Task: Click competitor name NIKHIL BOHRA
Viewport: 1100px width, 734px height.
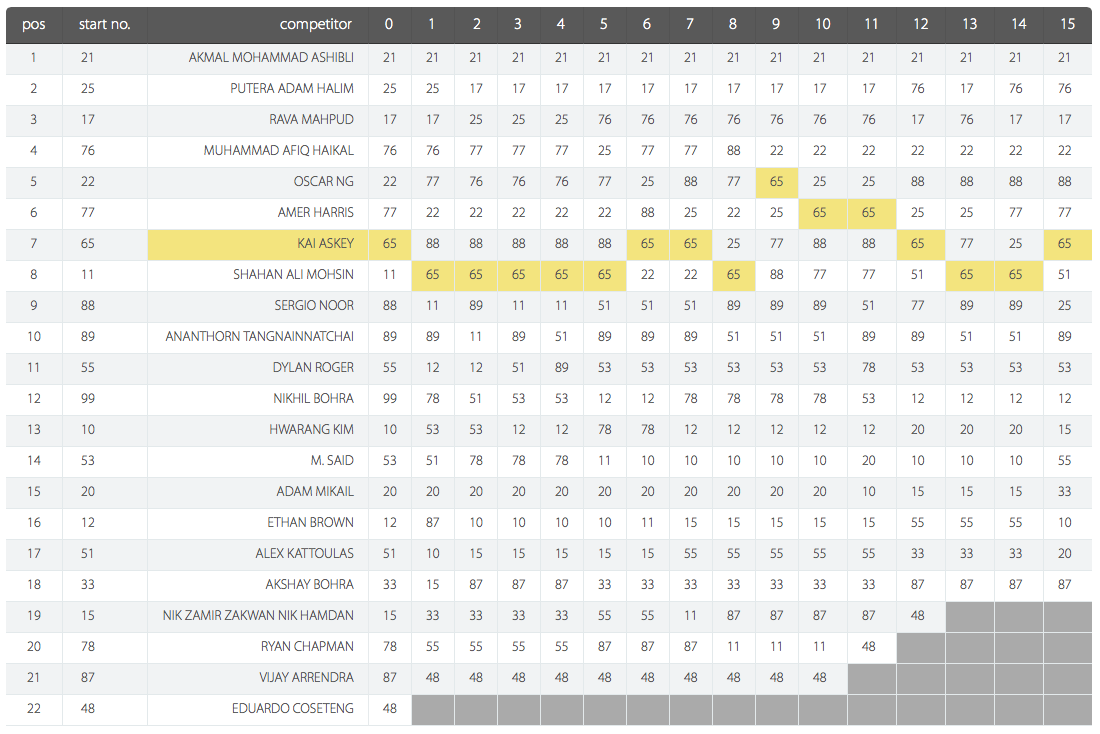Action: click(x=314, y=398)
